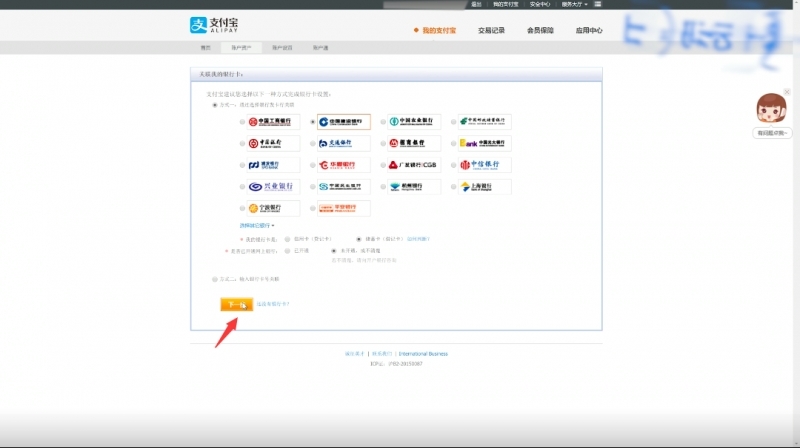Open the International Business footer link
This screenshot has height=448, width=800.
point(423,354)
